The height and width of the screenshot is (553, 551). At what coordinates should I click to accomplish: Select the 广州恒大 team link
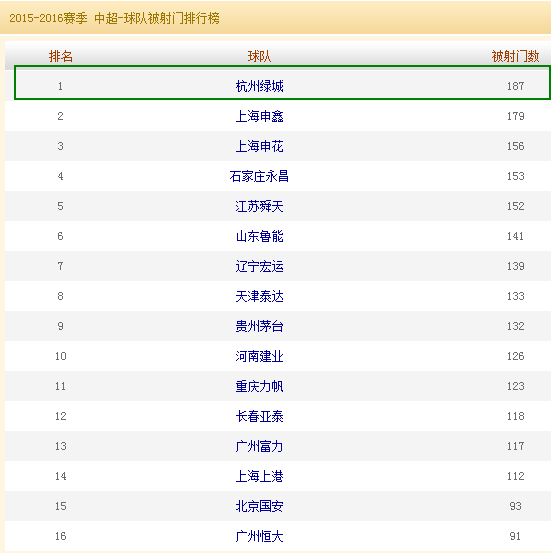[259, 536]
